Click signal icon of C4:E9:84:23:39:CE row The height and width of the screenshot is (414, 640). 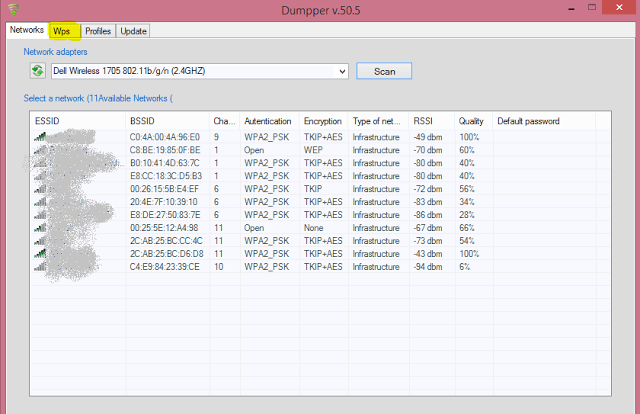[x=40, y=267]
